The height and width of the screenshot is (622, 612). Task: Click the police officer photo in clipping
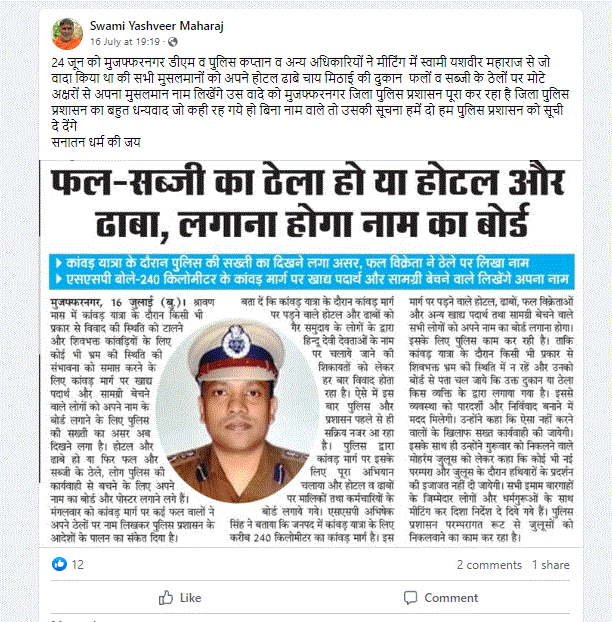point(237,411)
